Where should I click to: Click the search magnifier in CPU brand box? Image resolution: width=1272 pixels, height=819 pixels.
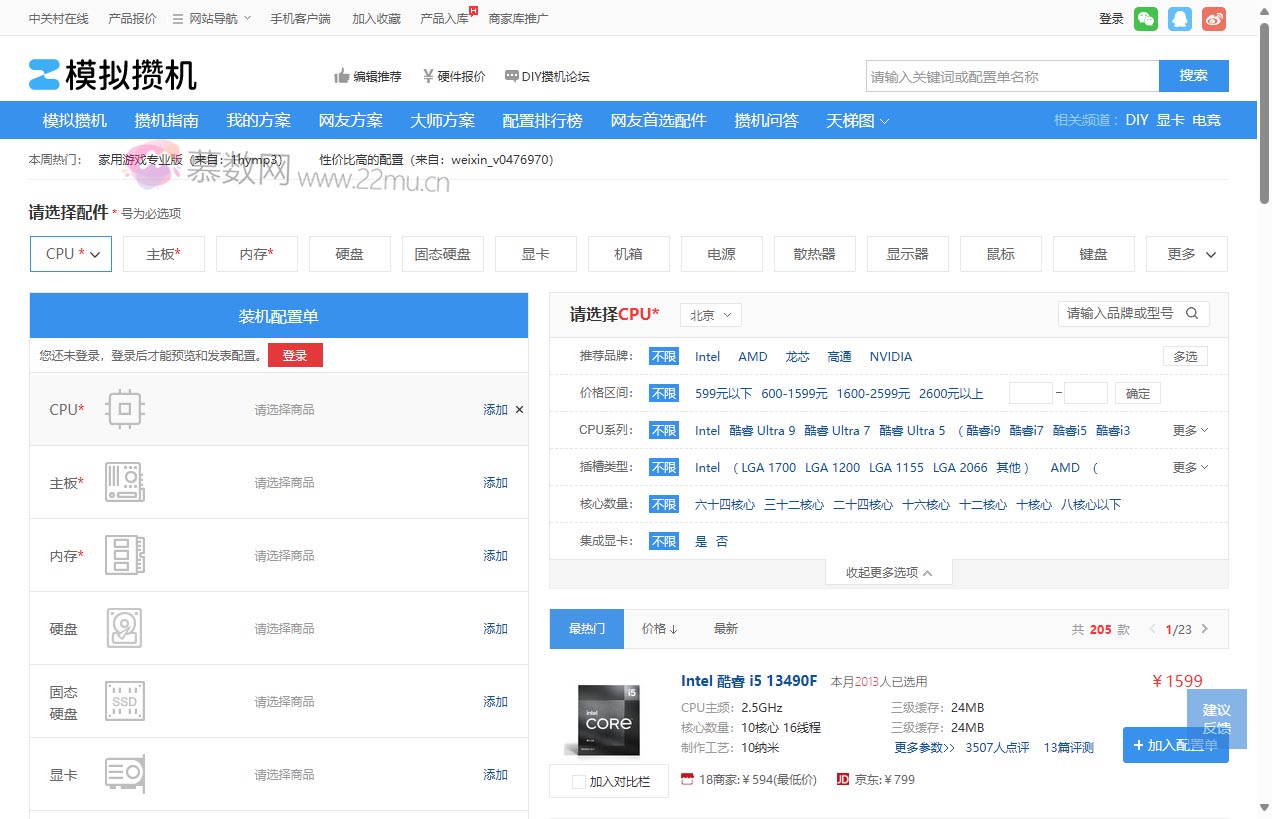point(1192,313)
